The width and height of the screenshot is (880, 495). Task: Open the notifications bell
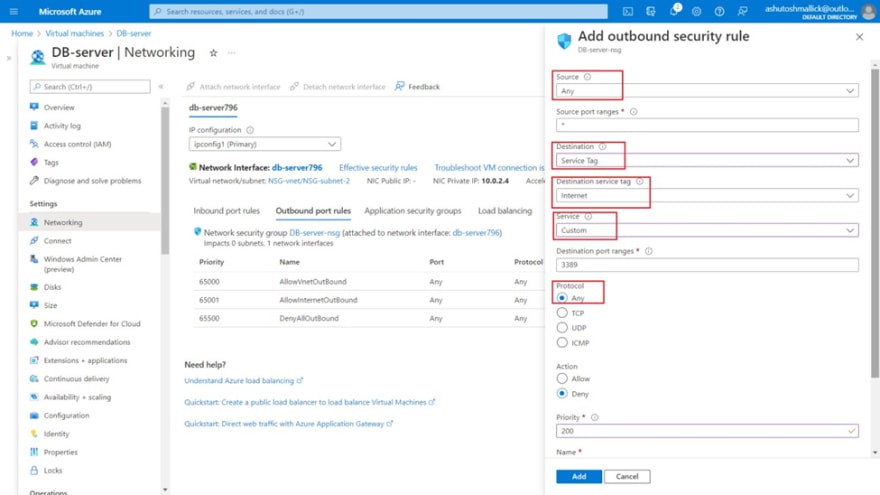click(x=674, y=11)
